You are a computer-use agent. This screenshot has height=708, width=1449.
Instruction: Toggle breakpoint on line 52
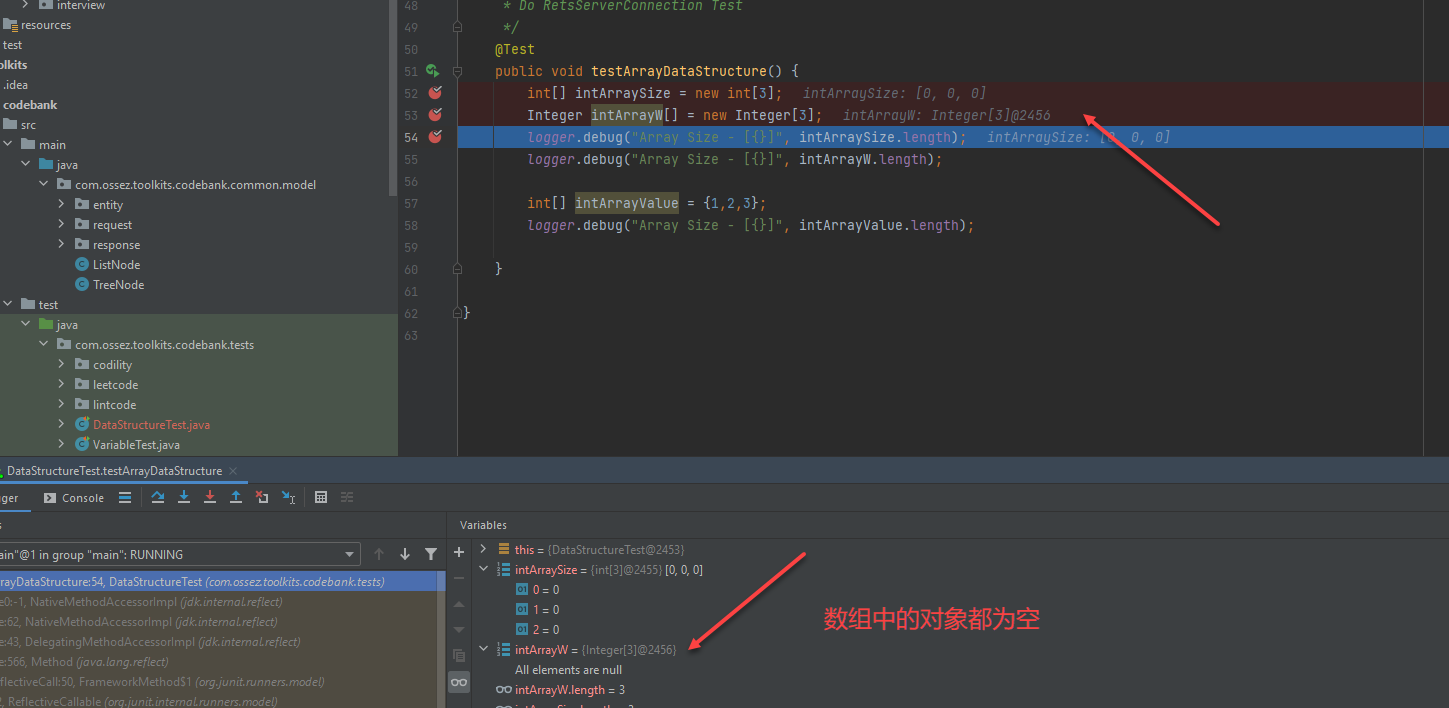coord(435,93)
